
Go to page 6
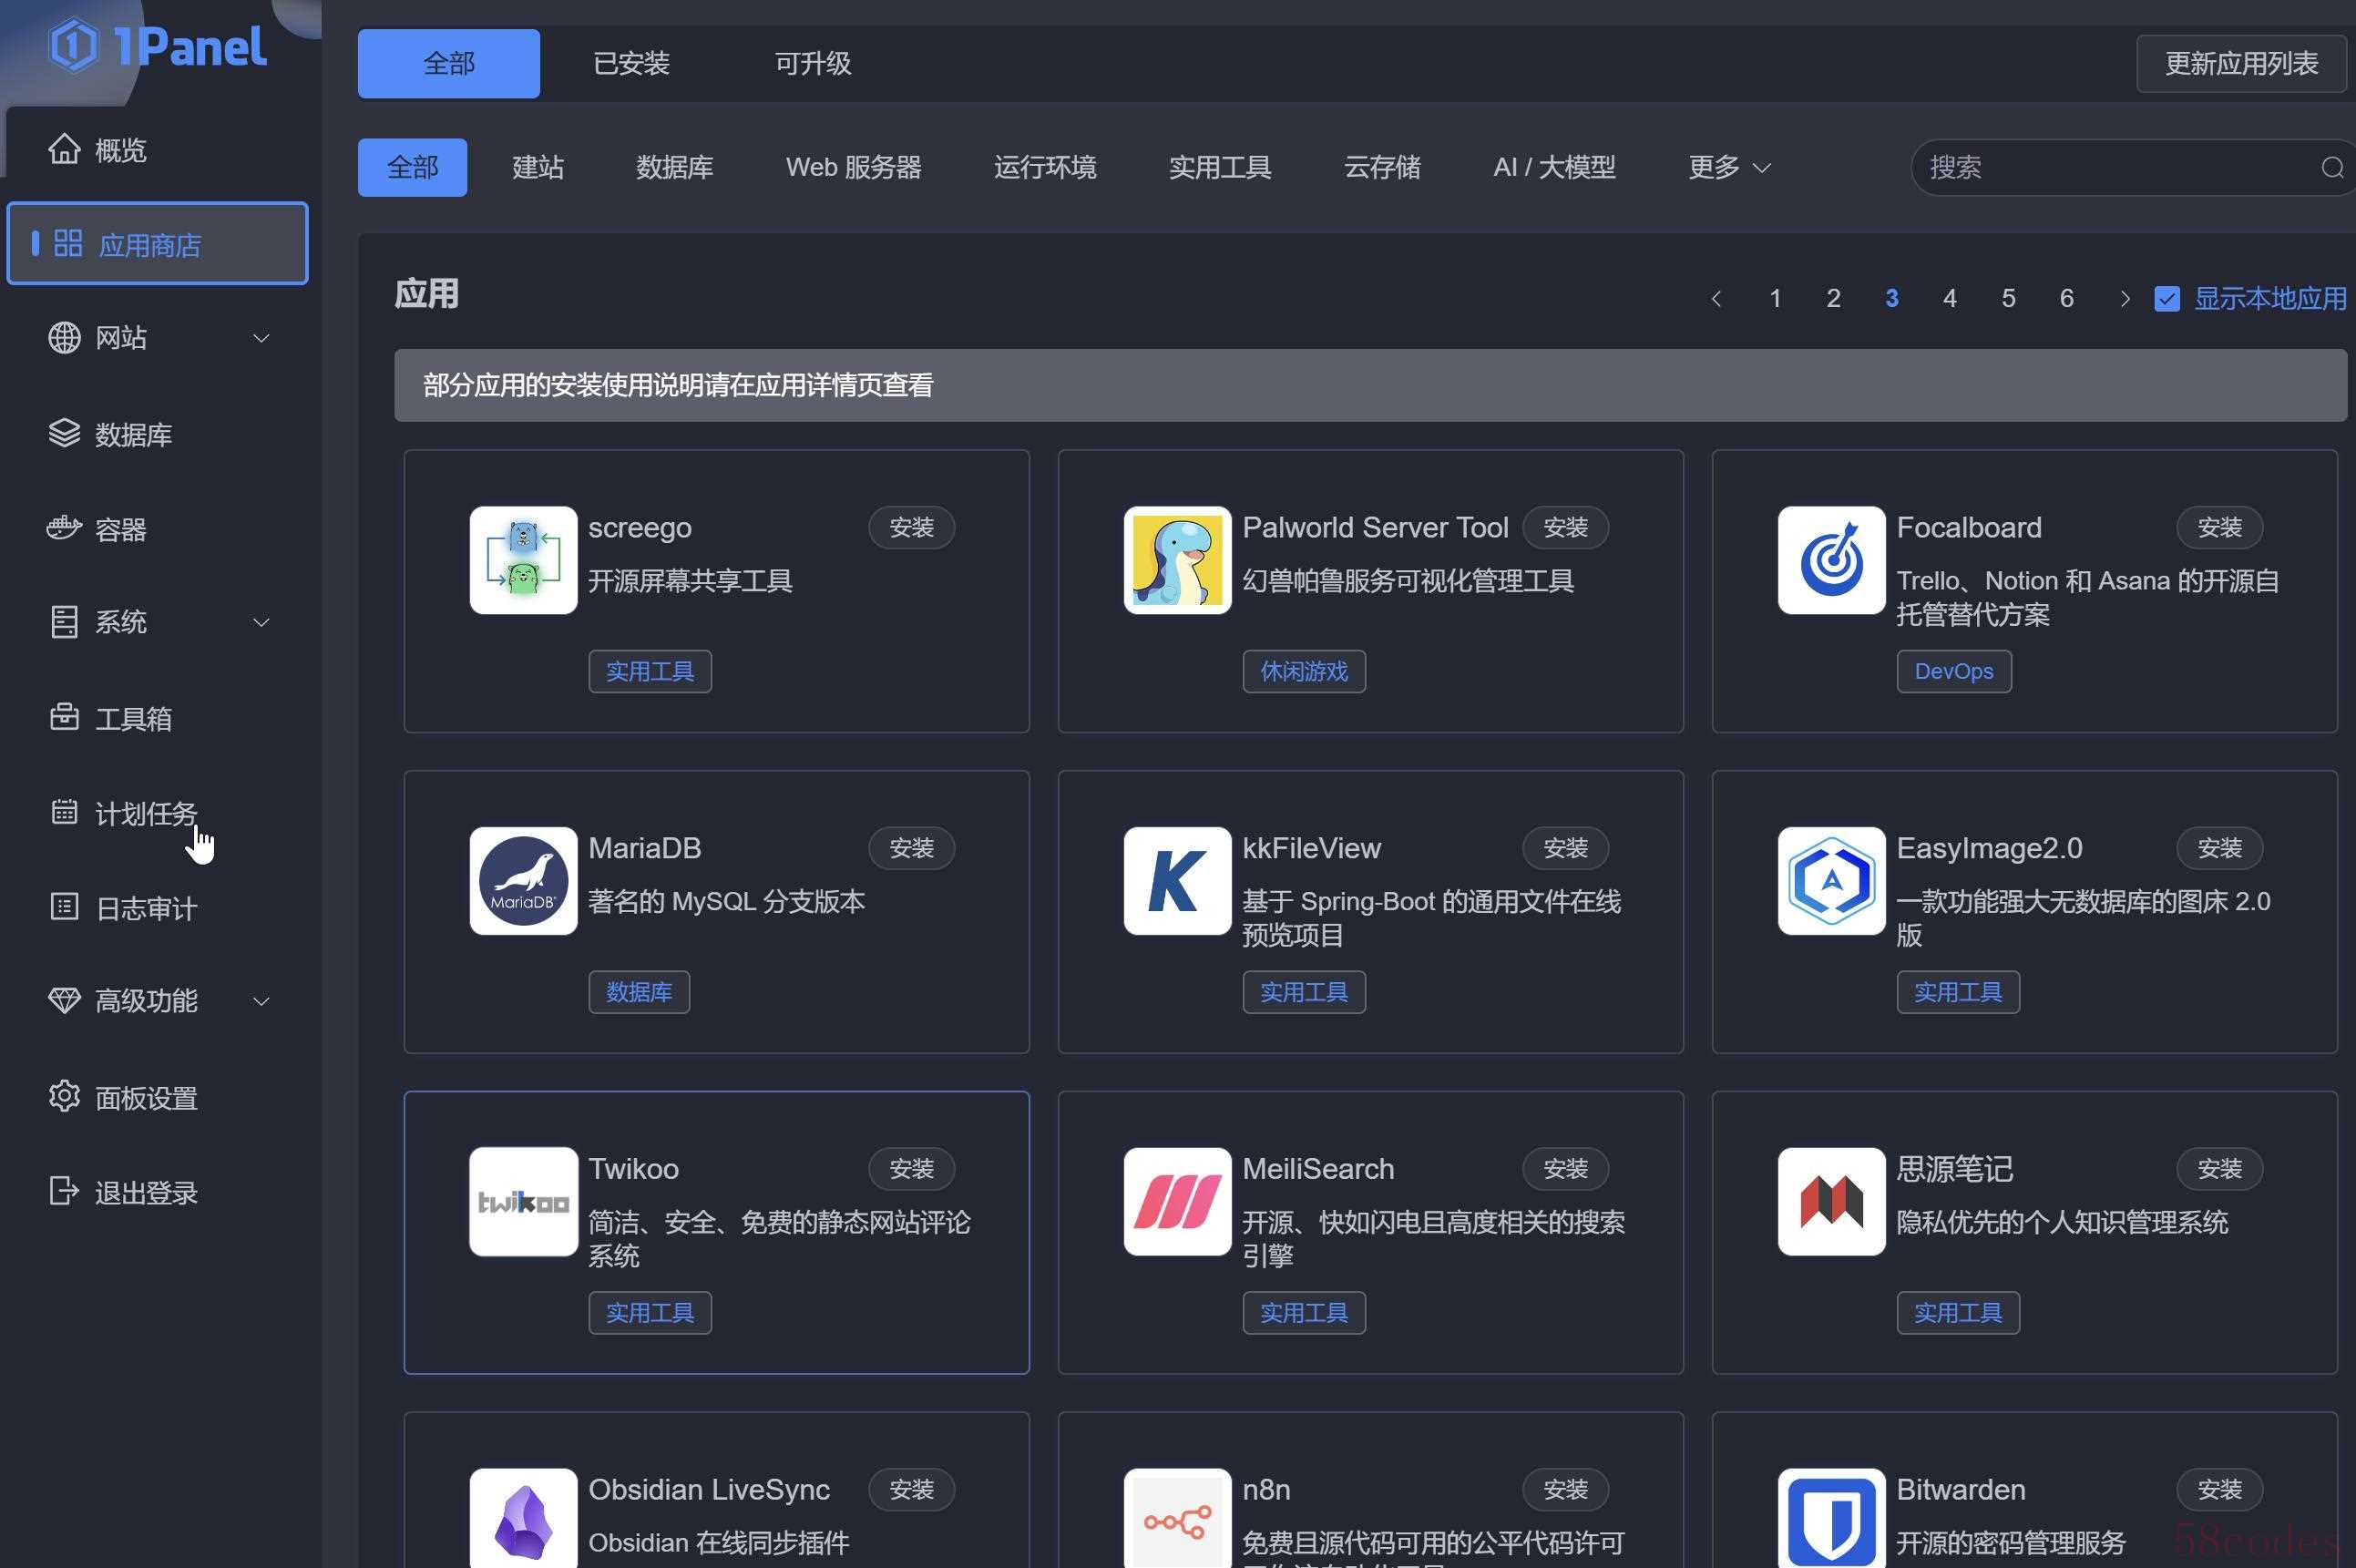pyautogui.click(x=2066, y=298)
